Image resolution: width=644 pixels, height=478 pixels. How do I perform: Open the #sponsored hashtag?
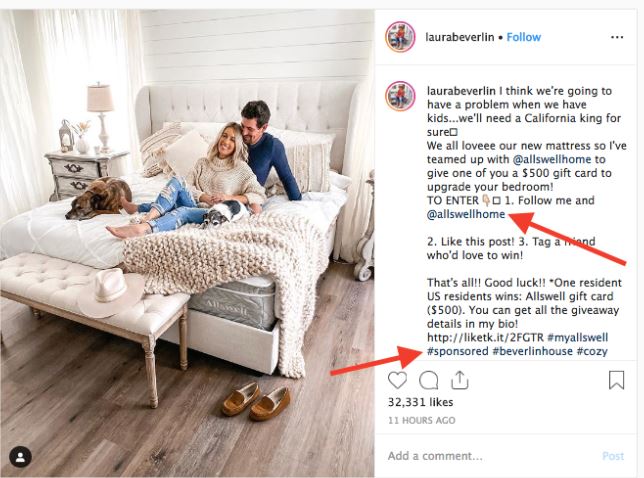[458, 352]
